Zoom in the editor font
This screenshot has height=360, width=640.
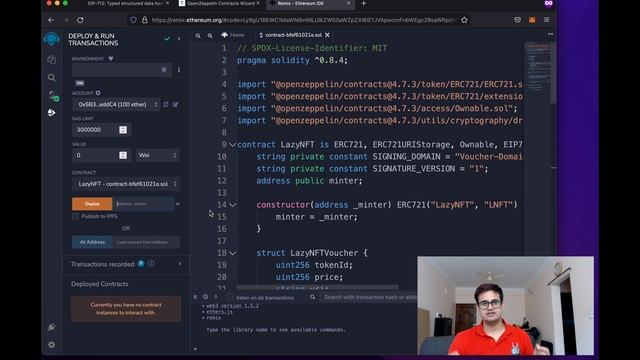tap(210, 36)
